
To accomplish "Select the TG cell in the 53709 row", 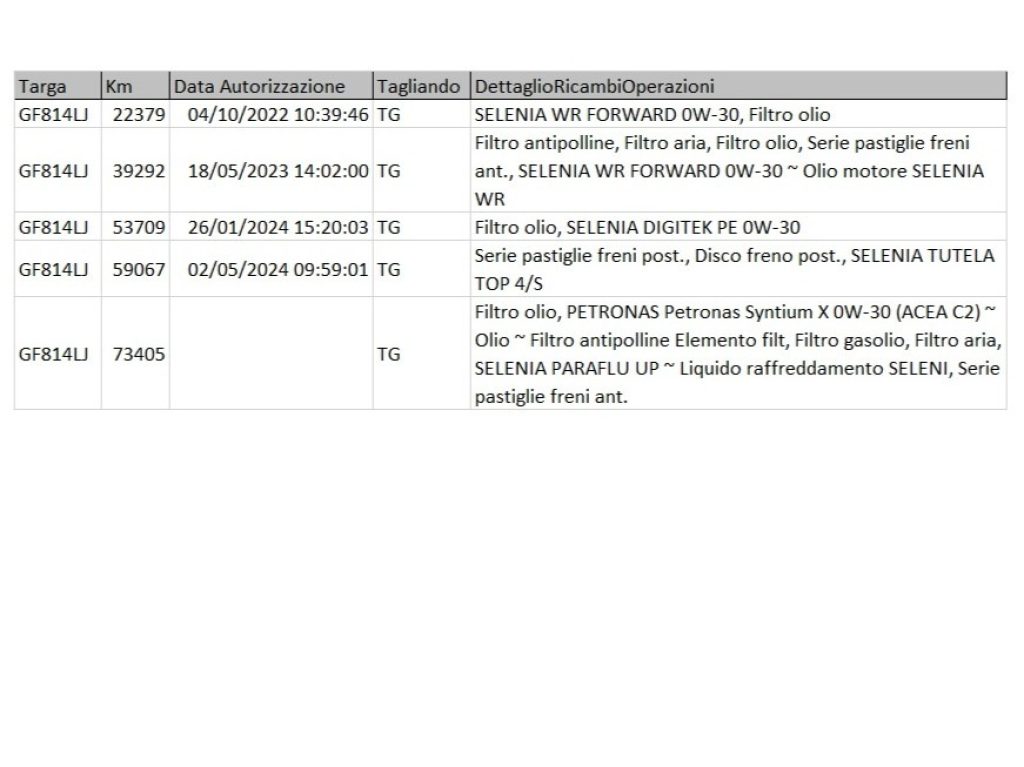I will pos(421,227).
